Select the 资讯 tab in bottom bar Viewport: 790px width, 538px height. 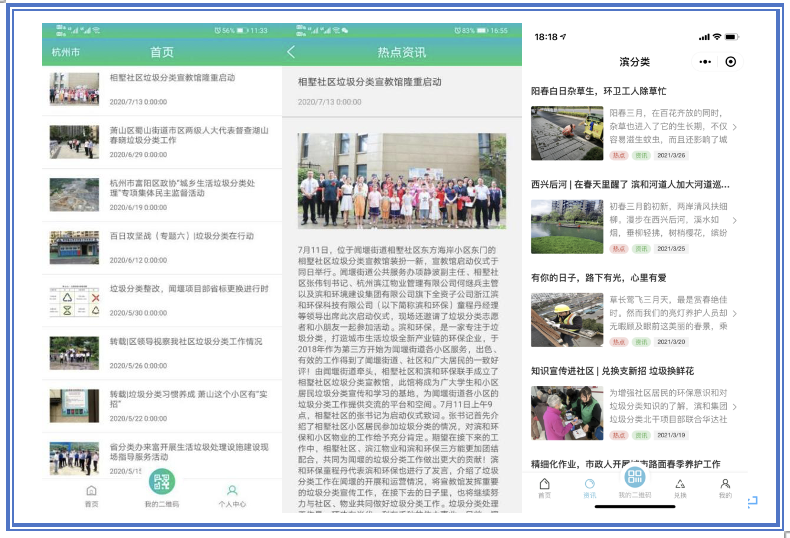coord(589,486)
